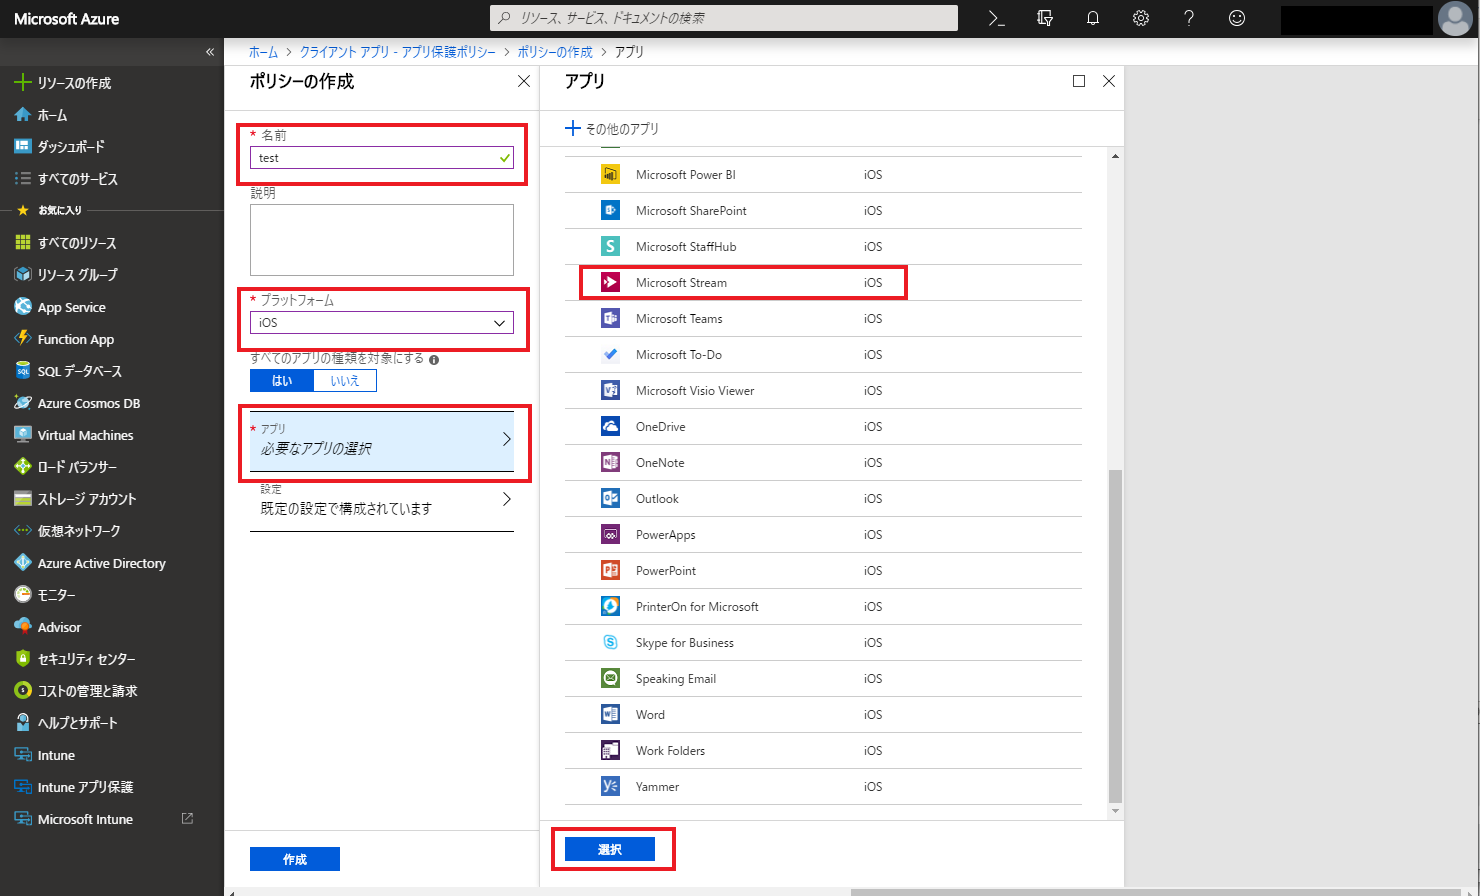Viewport: 1480px width, 896px height.
Task: Click the Skype for Business icon
Action: click(610, 643)
